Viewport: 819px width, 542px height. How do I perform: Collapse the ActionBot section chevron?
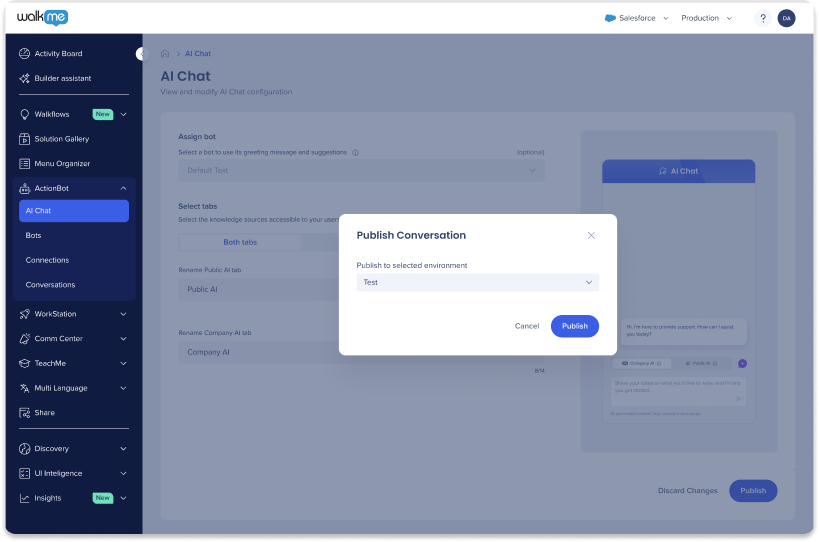(x=124, y=188)
